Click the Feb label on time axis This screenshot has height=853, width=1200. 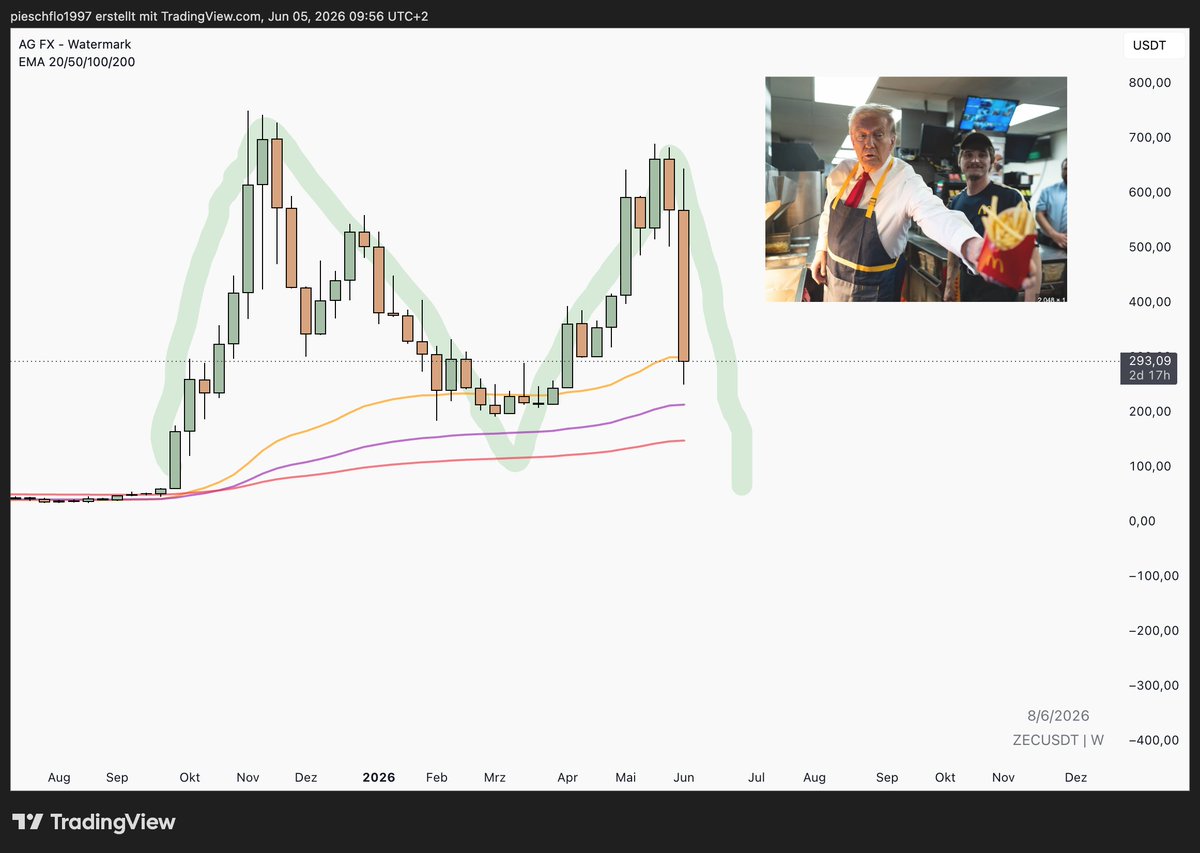pyautogui.click(x=436, y=777)
